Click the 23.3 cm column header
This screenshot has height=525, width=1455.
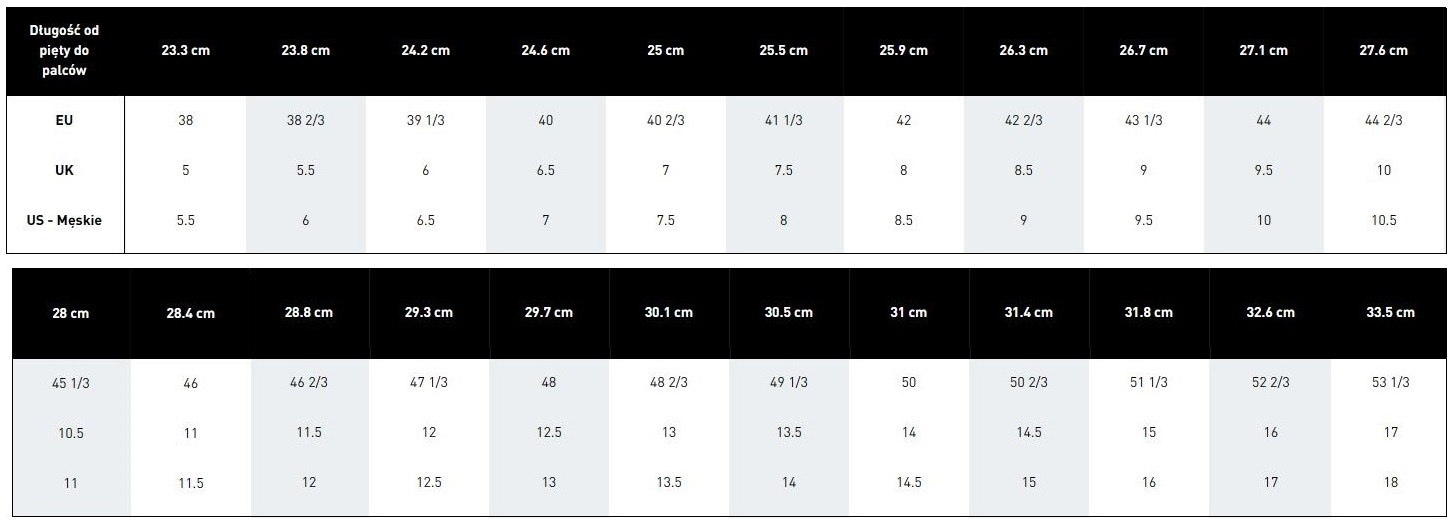point(186,50)
